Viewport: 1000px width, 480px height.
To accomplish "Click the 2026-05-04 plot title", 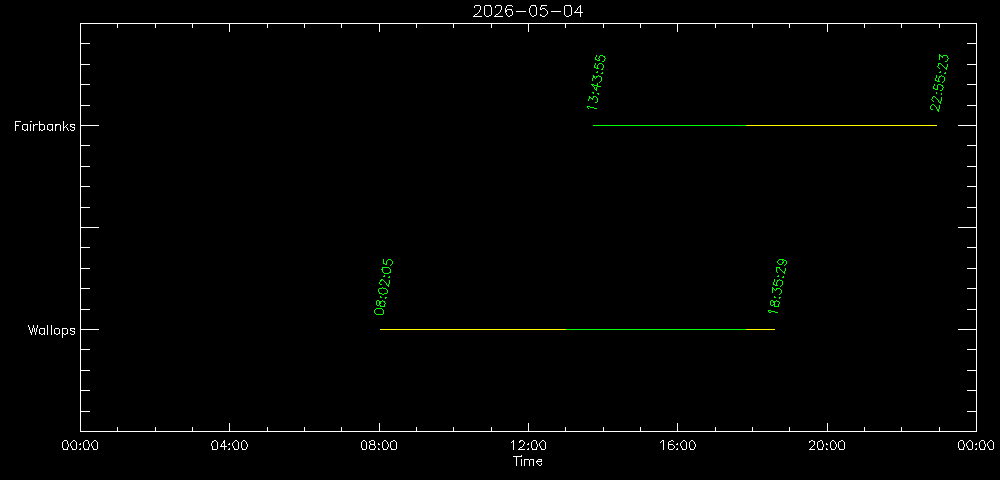I will [528, 11].
